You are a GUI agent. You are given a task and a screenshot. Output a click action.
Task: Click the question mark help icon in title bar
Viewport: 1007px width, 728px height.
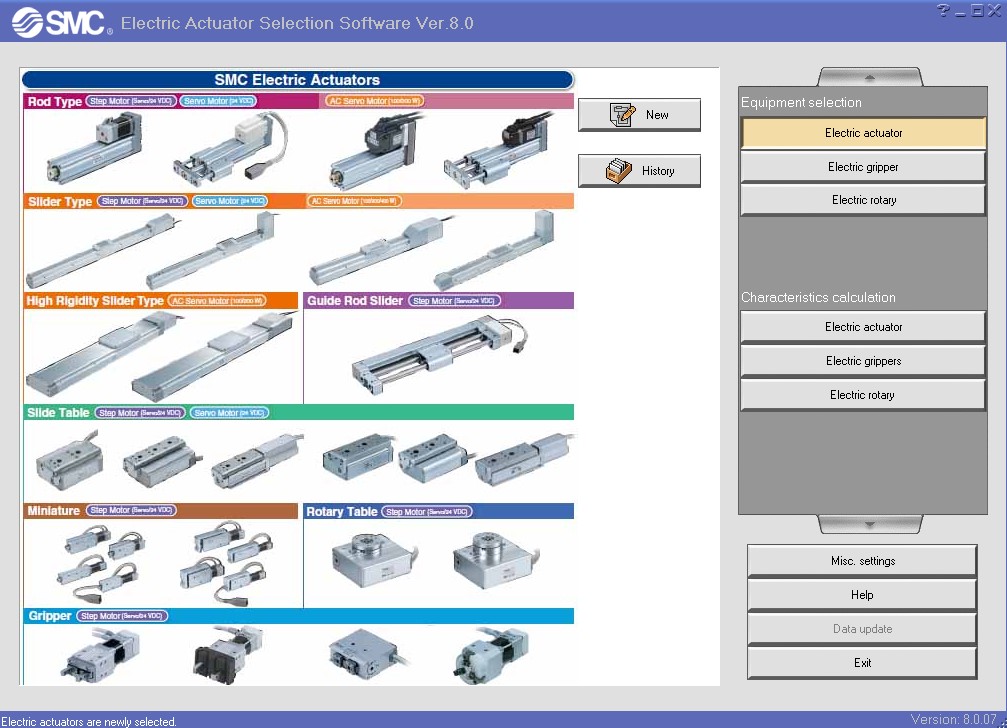point(943,10)
